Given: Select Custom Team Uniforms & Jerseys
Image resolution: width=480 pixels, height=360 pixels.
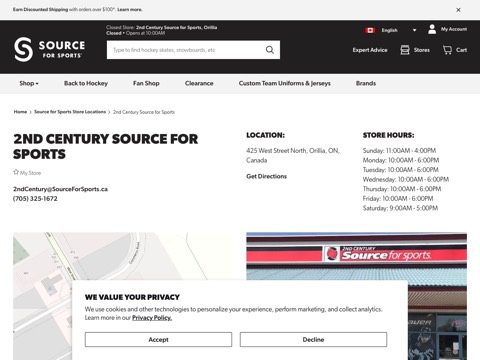Looking at the screenshot, I should point(285,83).
